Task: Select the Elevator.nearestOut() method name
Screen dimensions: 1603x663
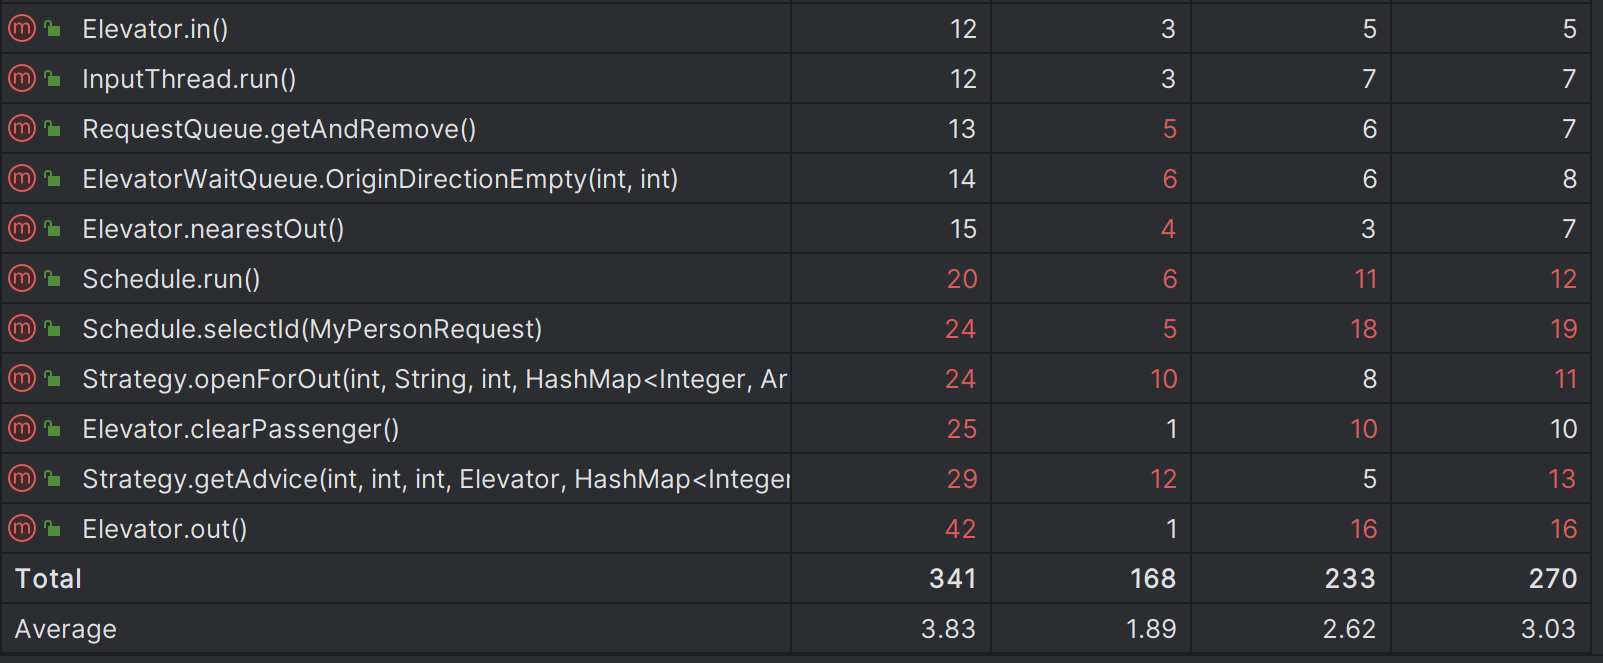Action: tap(213, 230)
